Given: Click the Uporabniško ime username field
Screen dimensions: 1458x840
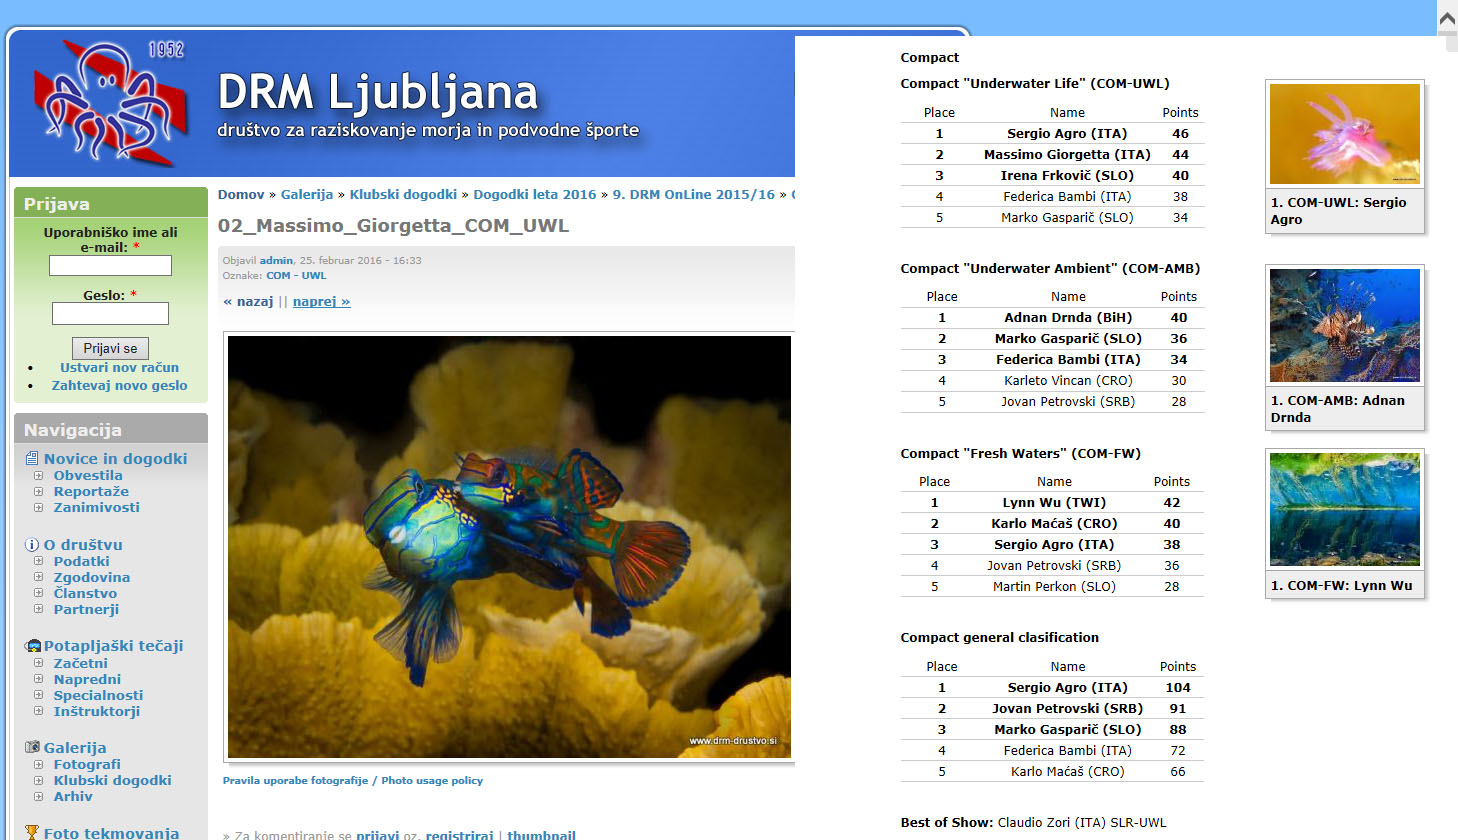Looking at the screenshot, I should (x=110, y=265).
